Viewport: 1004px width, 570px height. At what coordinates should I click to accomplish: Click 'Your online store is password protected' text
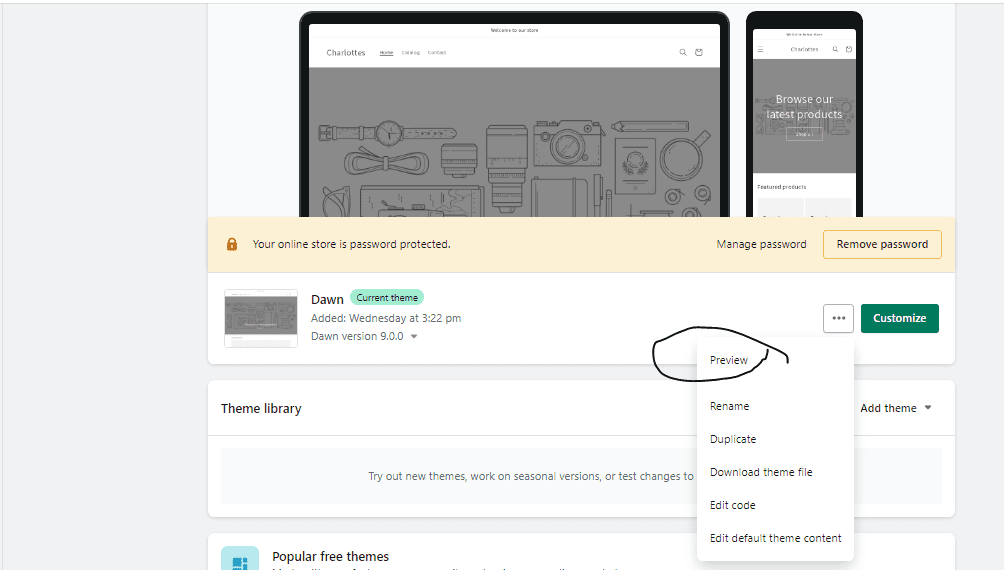pos(352,244)
